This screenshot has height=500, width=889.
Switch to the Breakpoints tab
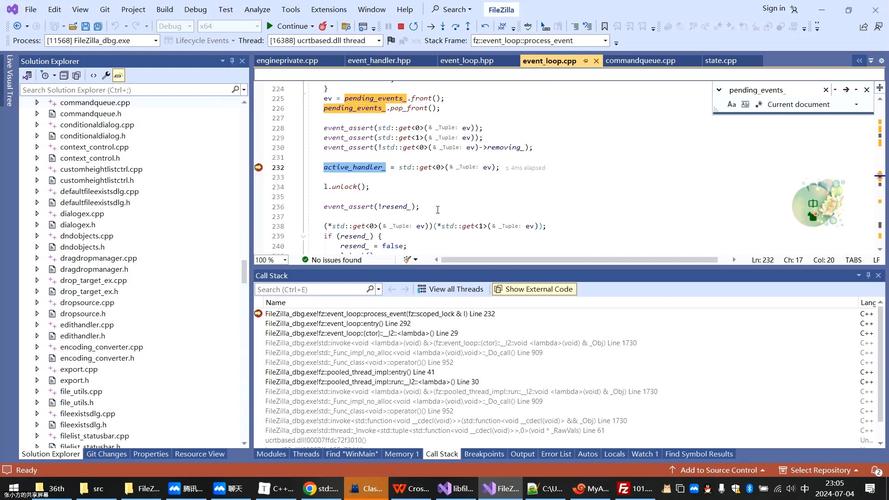tap(484, 454)
